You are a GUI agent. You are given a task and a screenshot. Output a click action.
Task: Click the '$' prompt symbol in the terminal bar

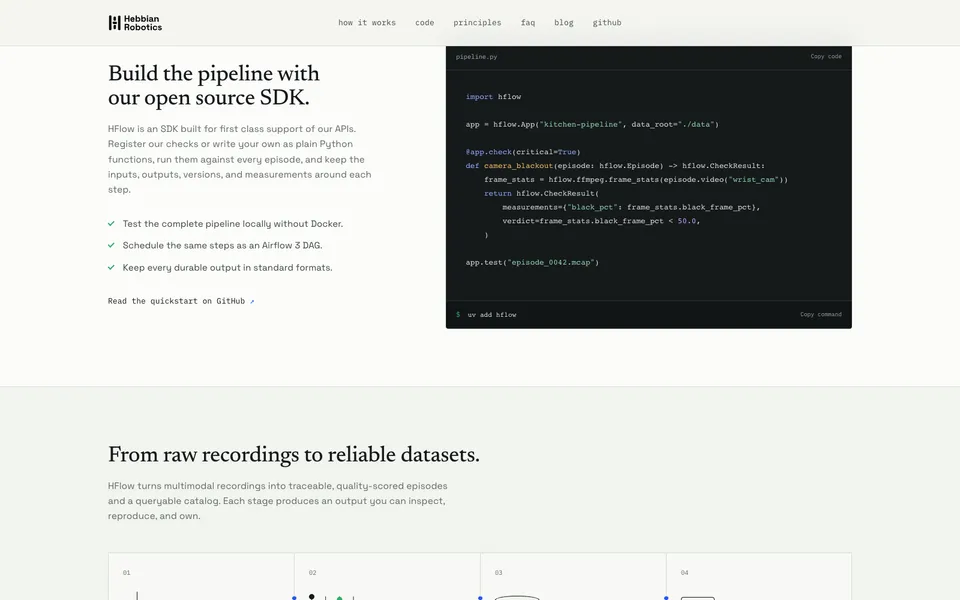pyautogui.click(x=458, y=315)
